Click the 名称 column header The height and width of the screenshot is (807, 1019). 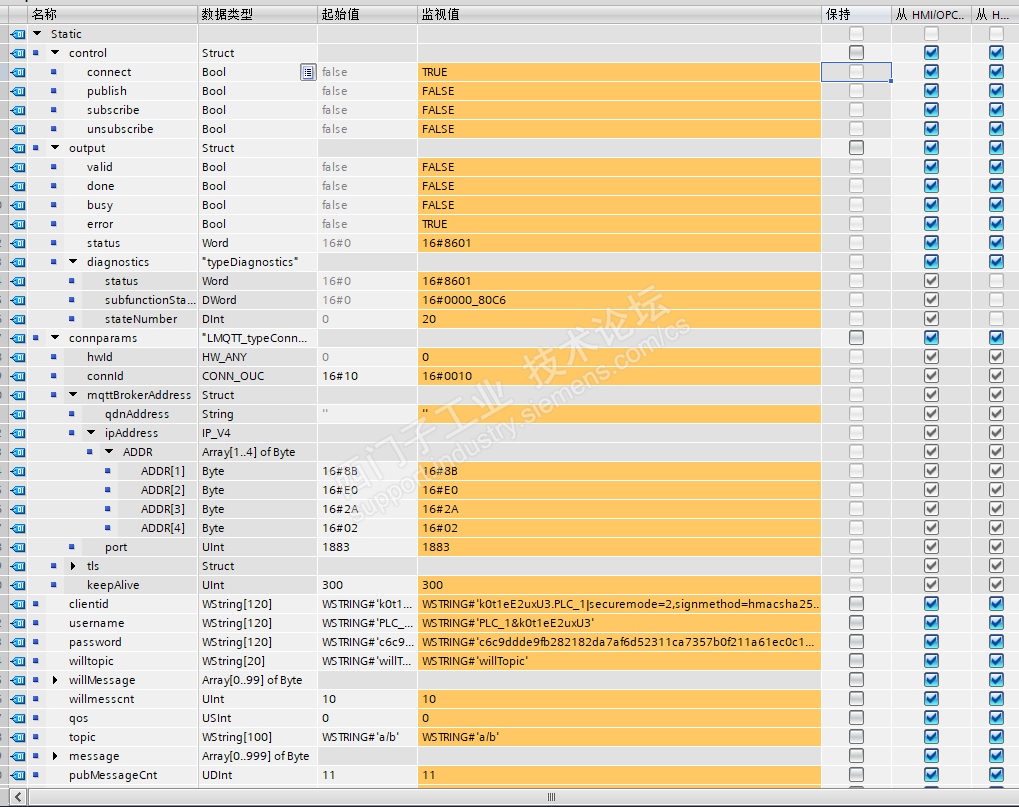[112, 14]
